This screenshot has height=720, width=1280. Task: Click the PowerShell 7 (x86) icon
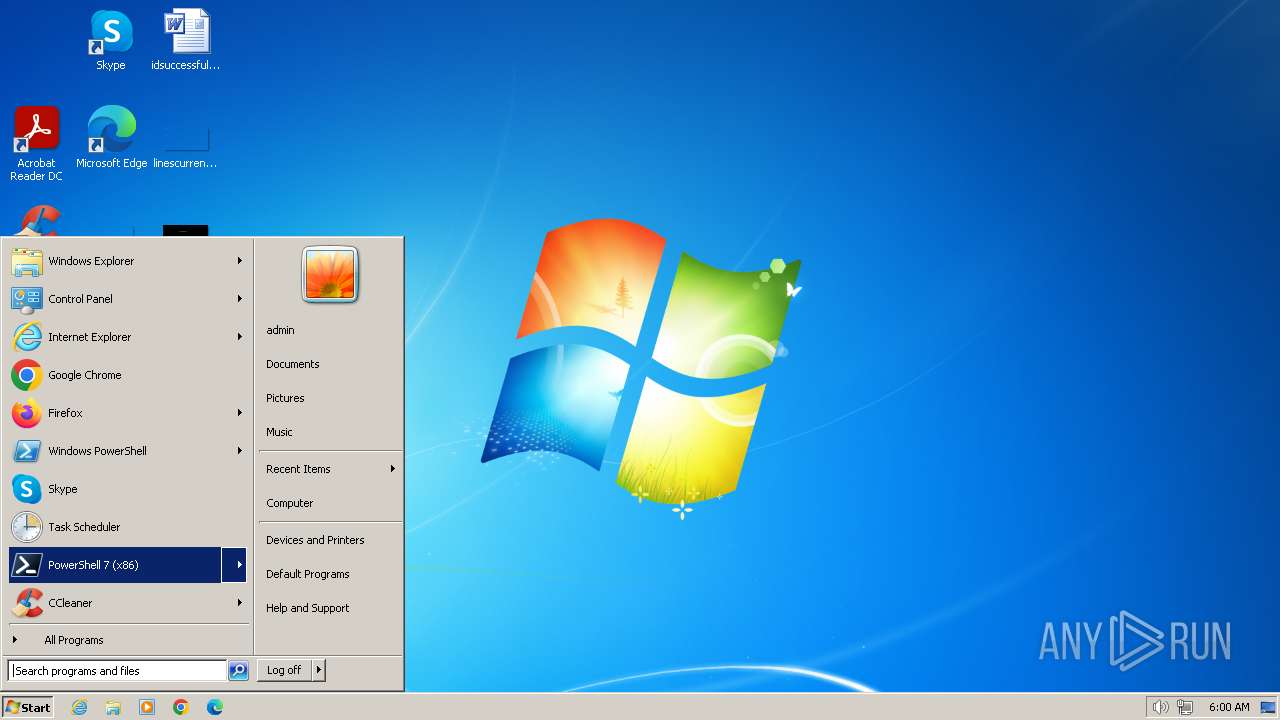click(x=27, y=565)
